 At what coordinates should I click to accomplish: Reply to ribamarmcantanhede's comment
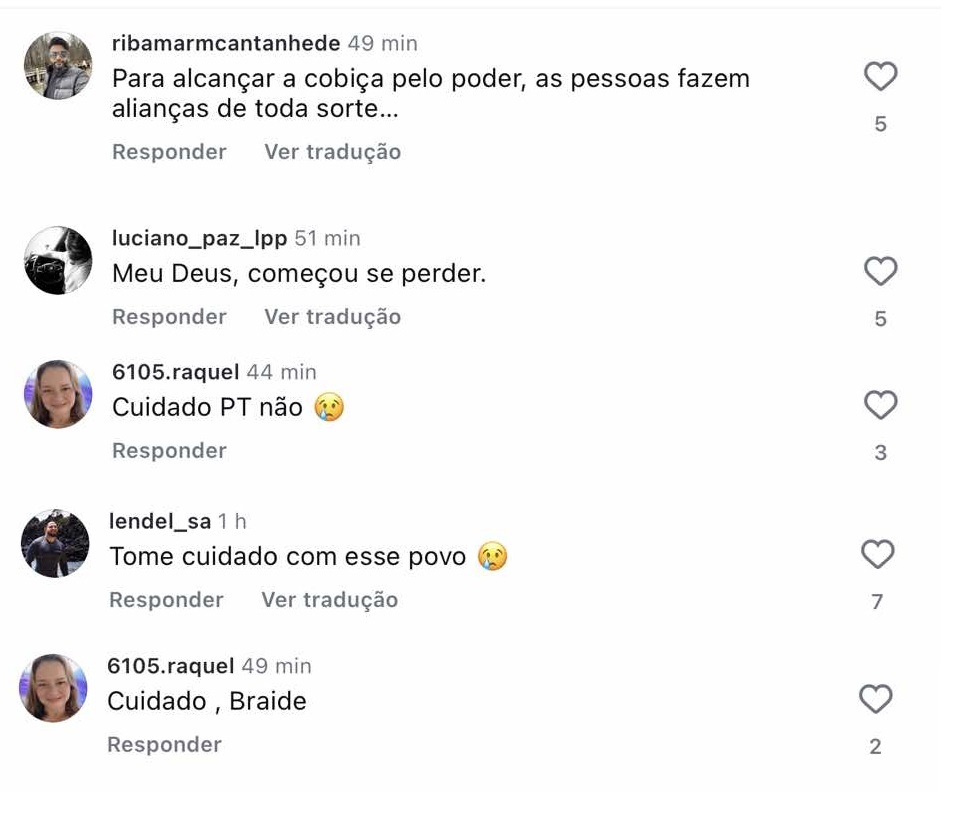tap(169, 152)
